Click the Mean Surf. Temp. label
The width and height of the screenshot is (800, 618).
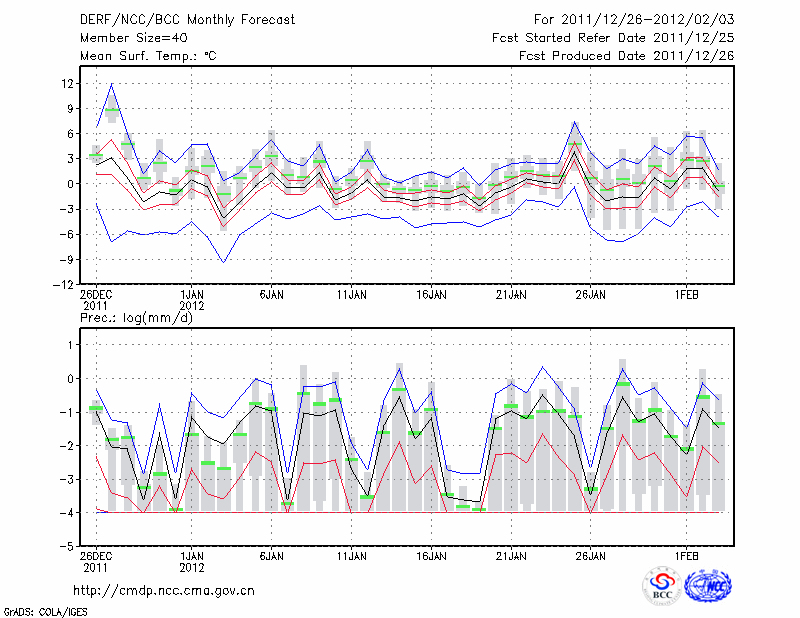tap(147, 57)
